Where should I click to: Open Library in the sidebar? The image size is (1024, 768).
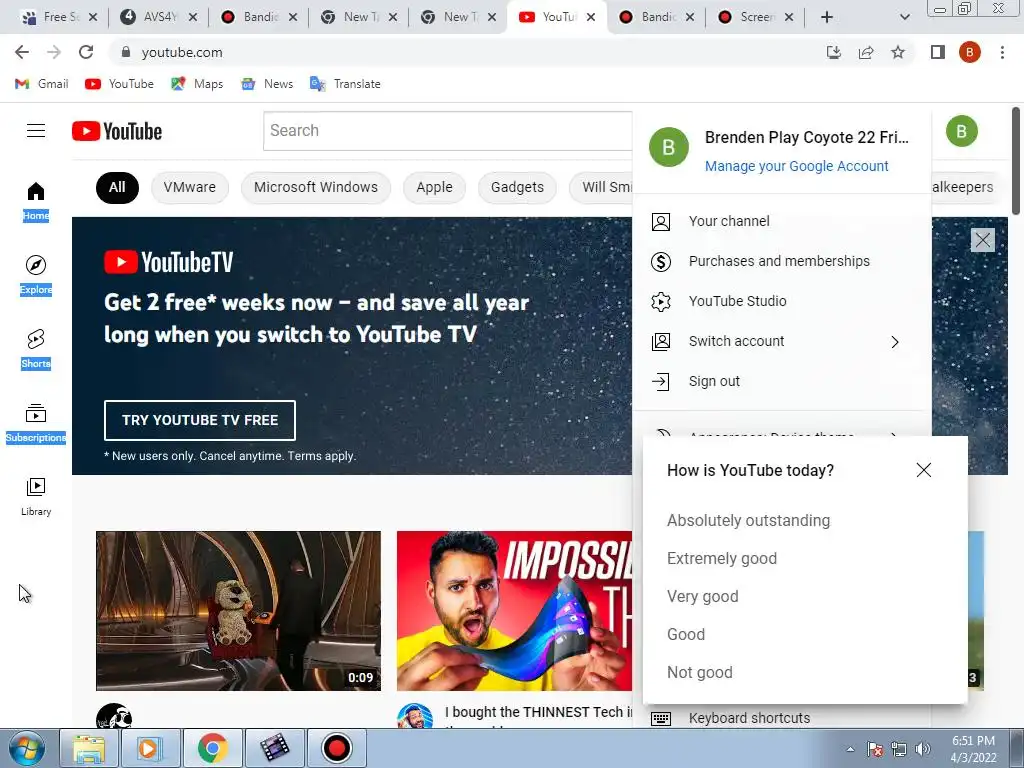36,497
